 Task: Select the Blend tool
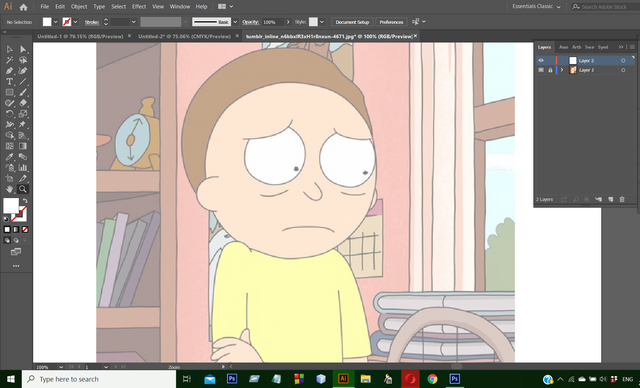[23, 157]
